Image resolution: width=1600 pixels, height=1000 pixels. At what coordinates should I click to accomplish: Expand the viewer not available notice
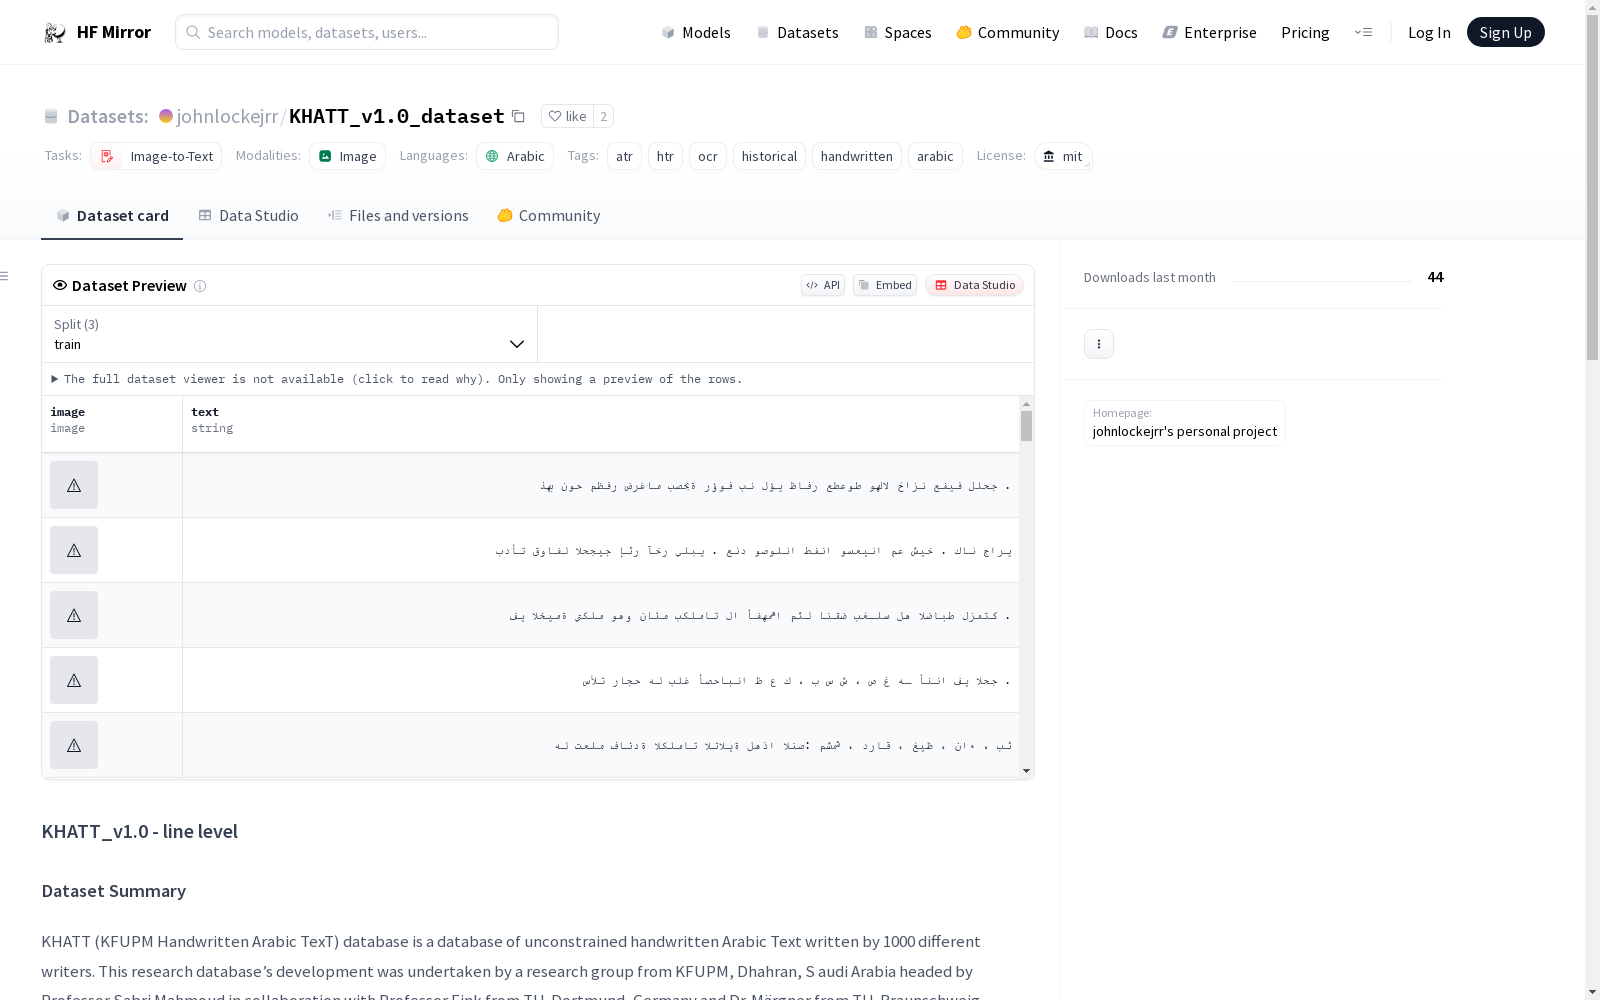pyautogui.click(x=397, y=379)
